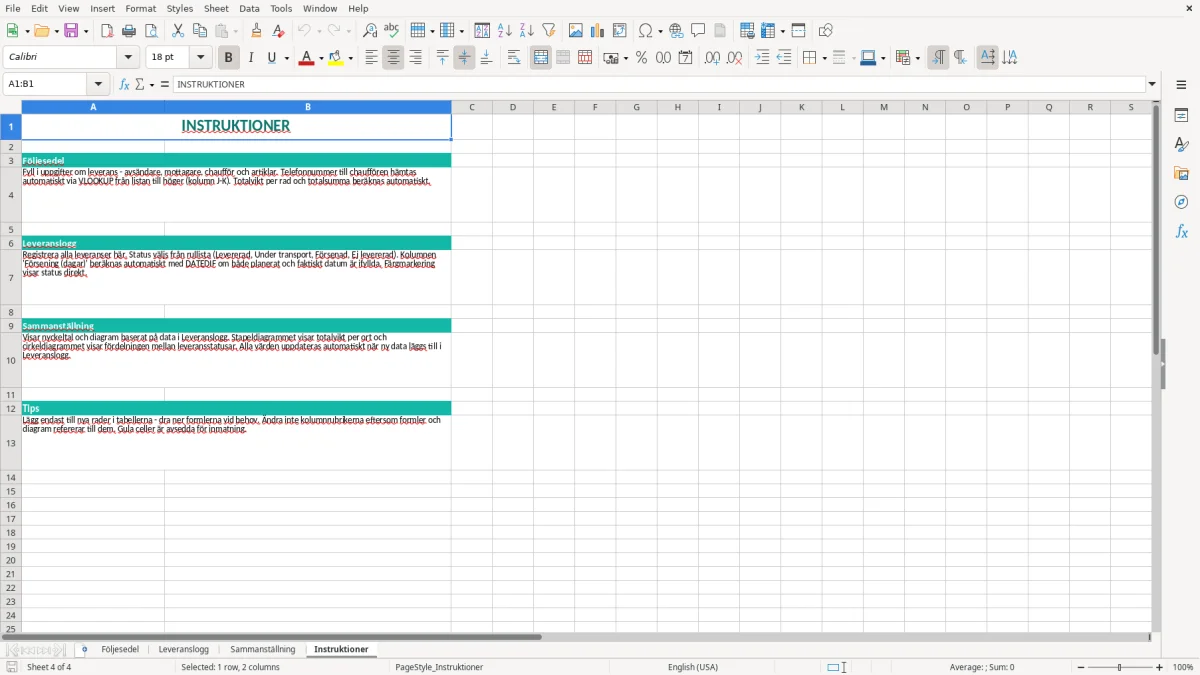
Task: Open the Font Color dropdown arrow
Action: tap(321, 58)
